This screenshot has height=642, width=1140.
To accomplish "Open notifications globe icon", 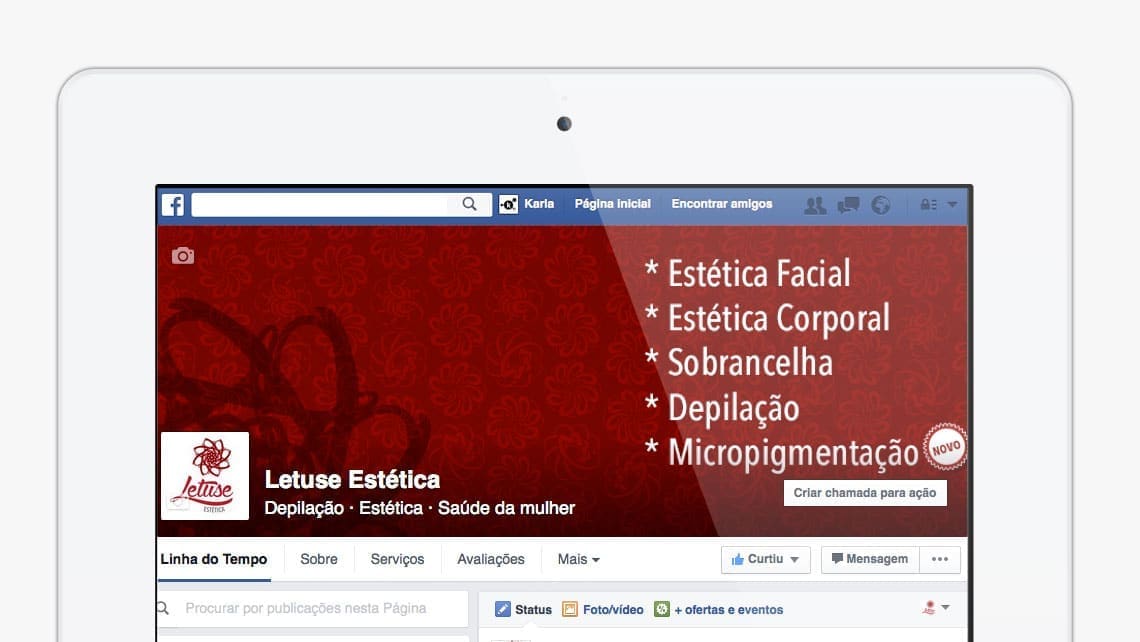I will 880,205.
